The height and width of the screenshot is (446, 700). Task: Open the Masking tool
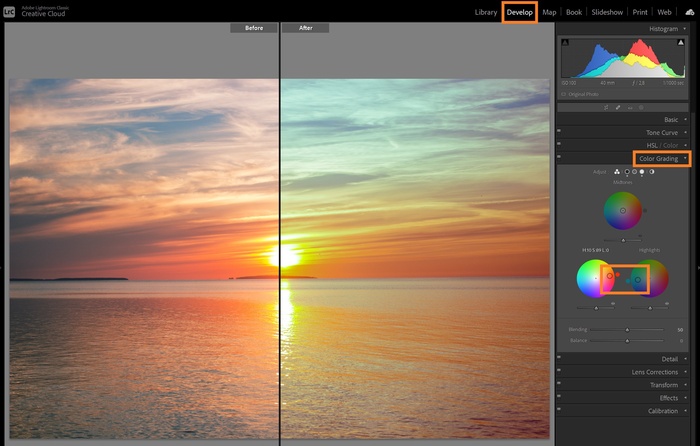coord(641,108)
